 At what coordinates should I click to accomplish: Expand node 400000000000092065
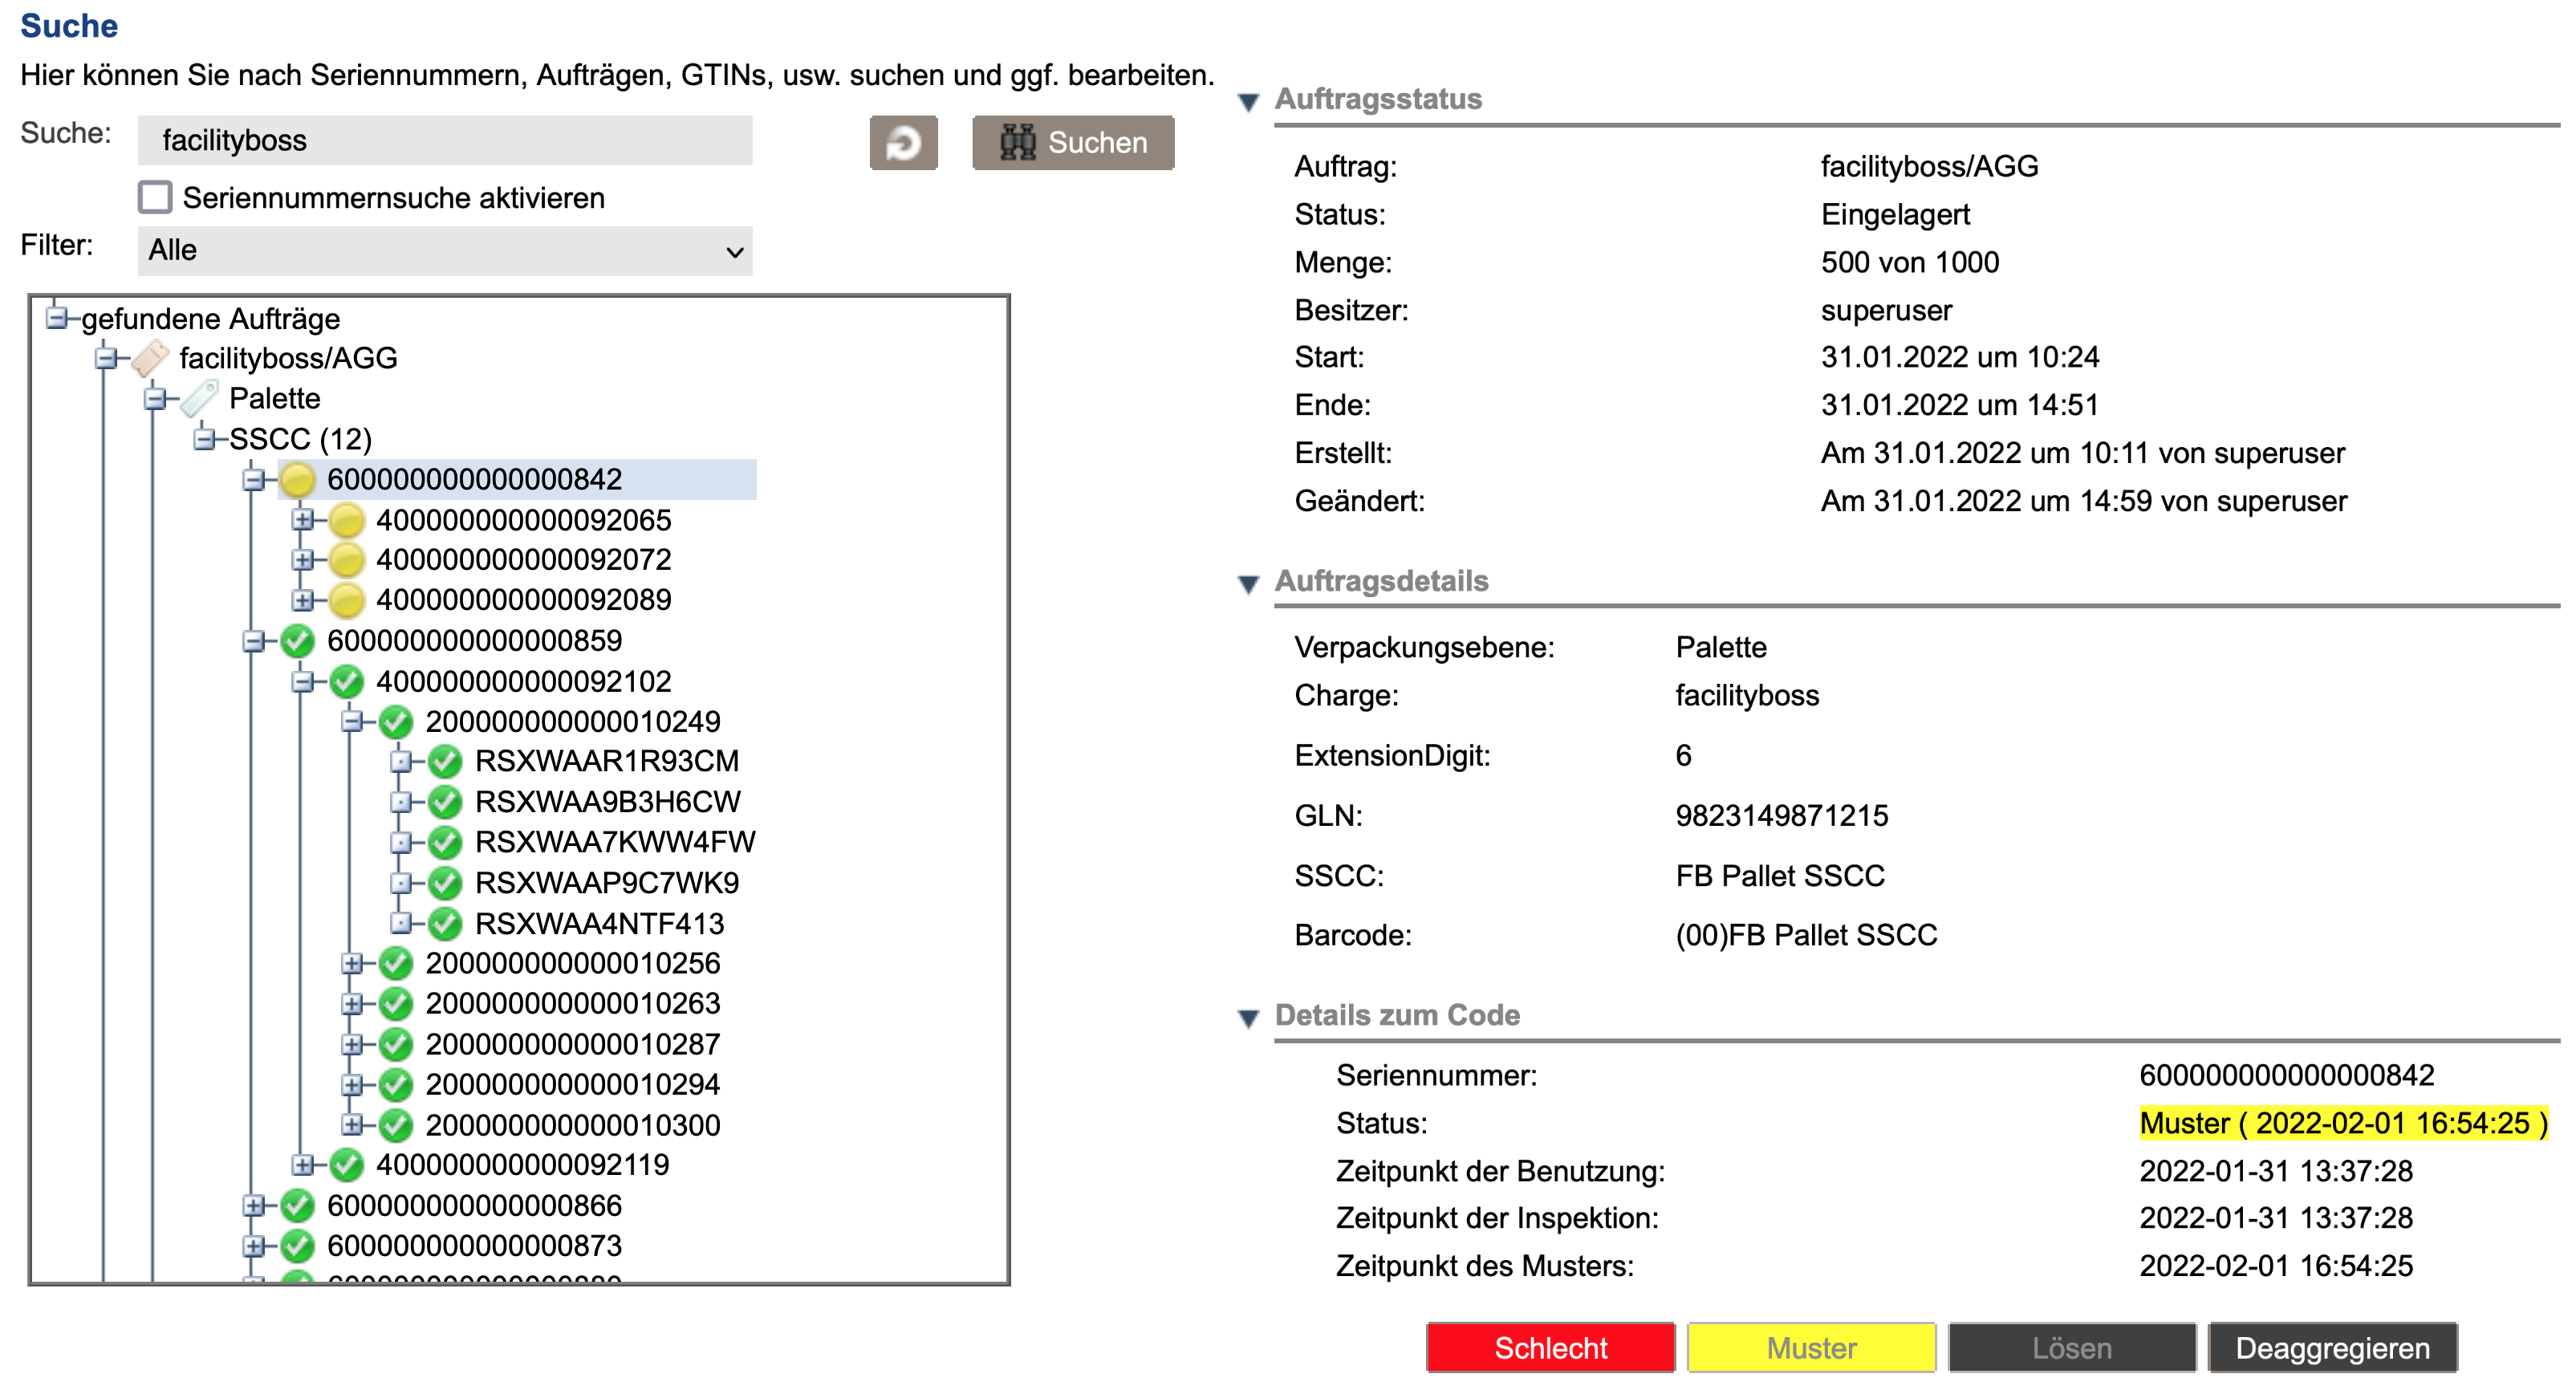click(x=302, y=519)
